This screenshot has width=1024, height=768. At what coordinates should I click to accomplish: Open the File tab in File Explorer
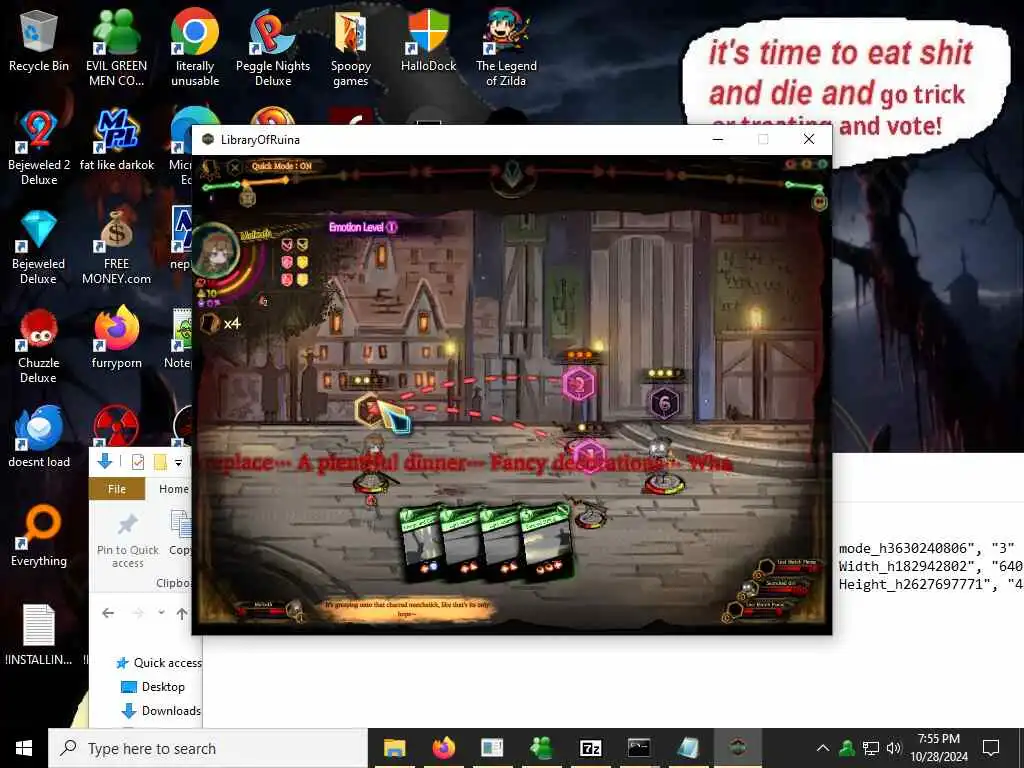point(117,488)
